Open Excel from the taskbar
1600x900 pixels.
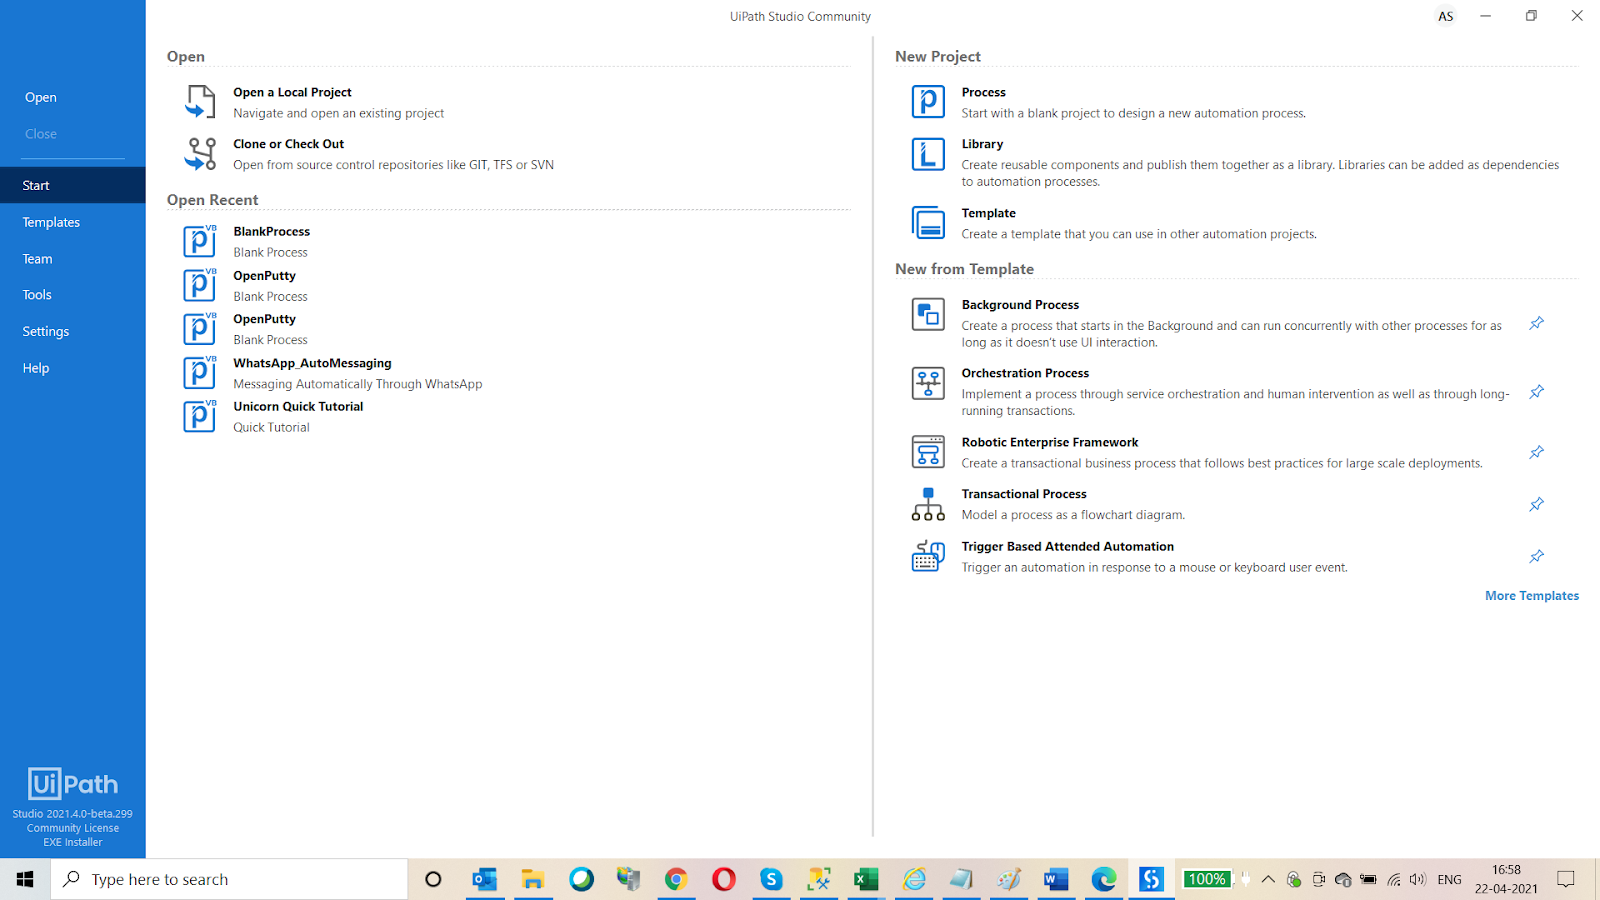(x=866, y=879)
